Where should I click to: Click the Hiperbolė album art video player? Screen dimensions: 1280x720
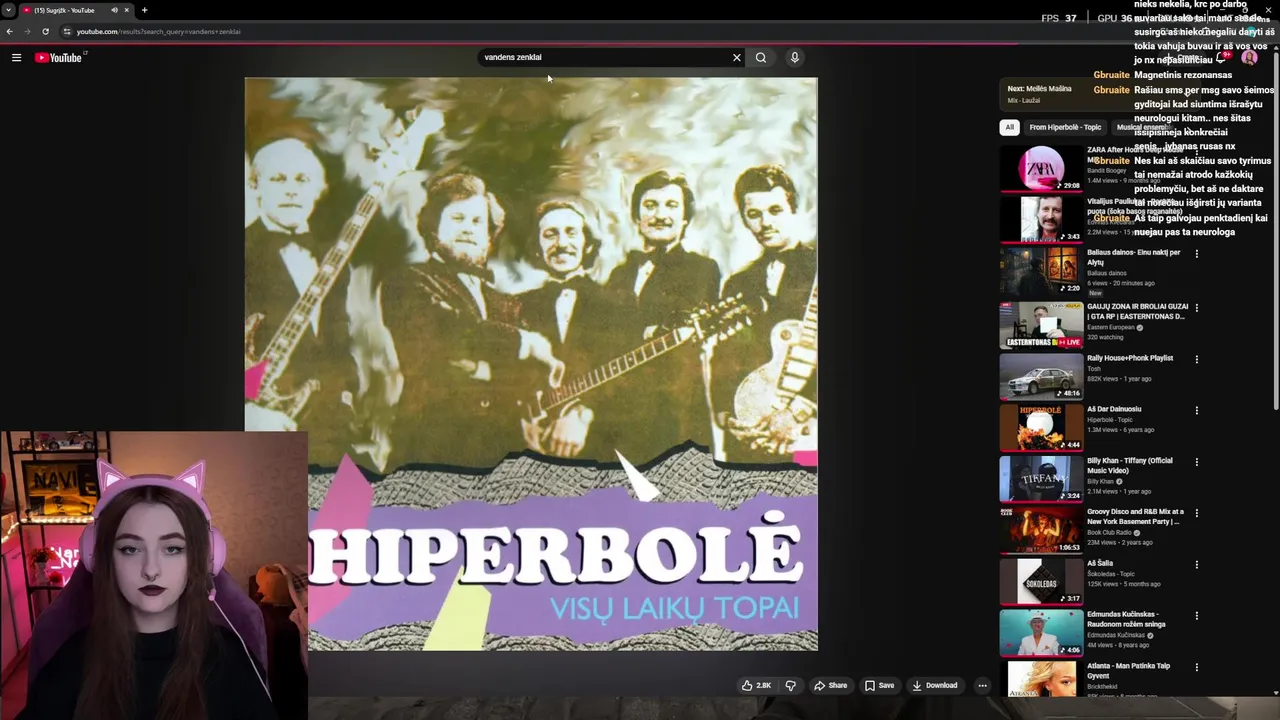(x=531, y=364)
